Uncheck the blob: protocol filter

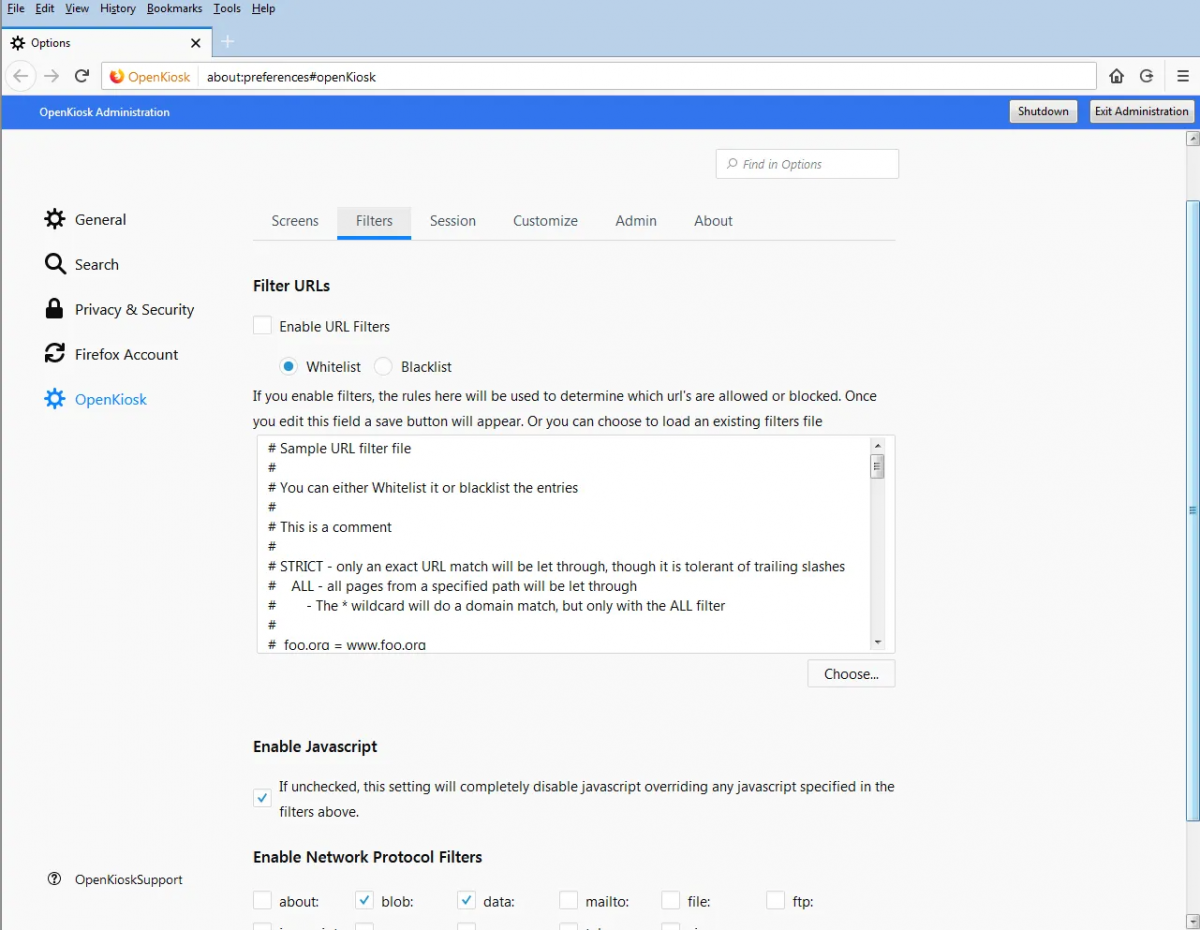pos(364,900)
